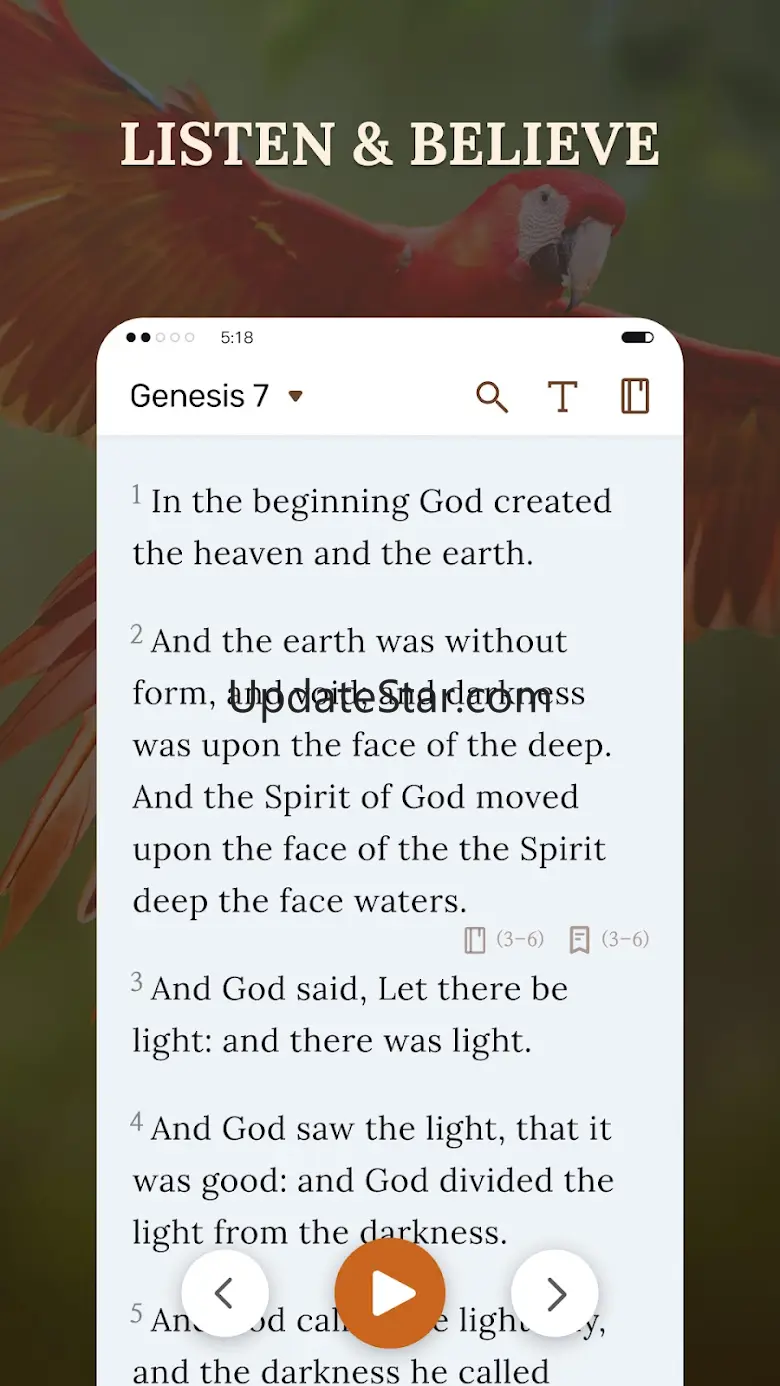Go to next chapter with right arrow
Viewport: 780px width, 1386px height.
555,1294
